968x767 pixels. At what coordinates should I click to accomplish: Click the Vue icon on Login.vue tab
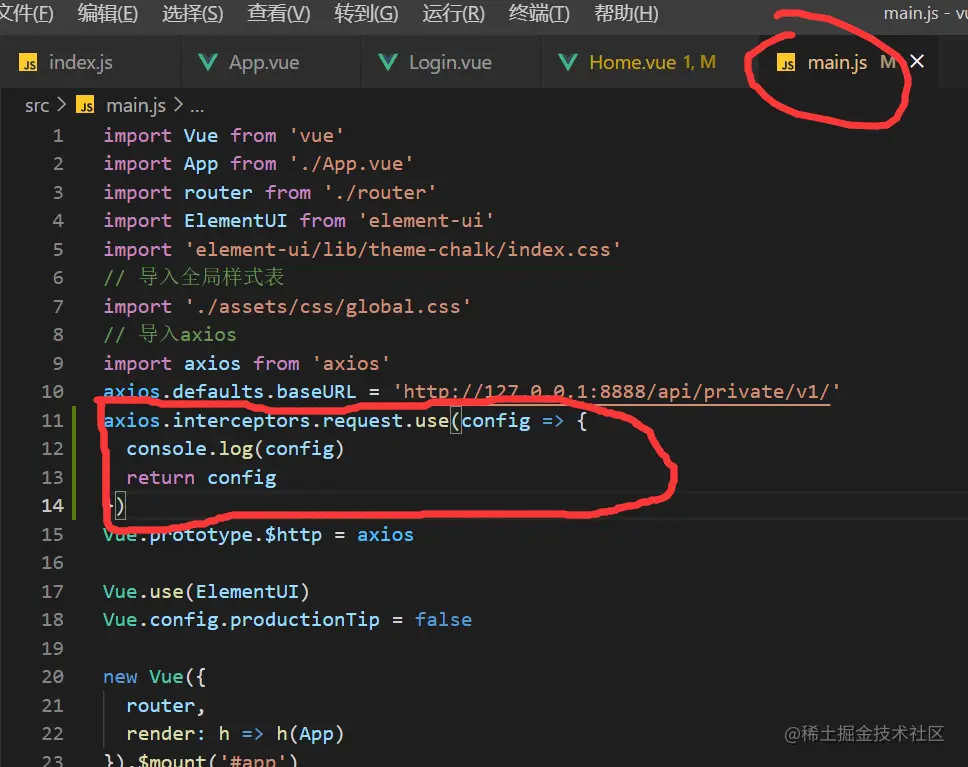pos(388,62)
